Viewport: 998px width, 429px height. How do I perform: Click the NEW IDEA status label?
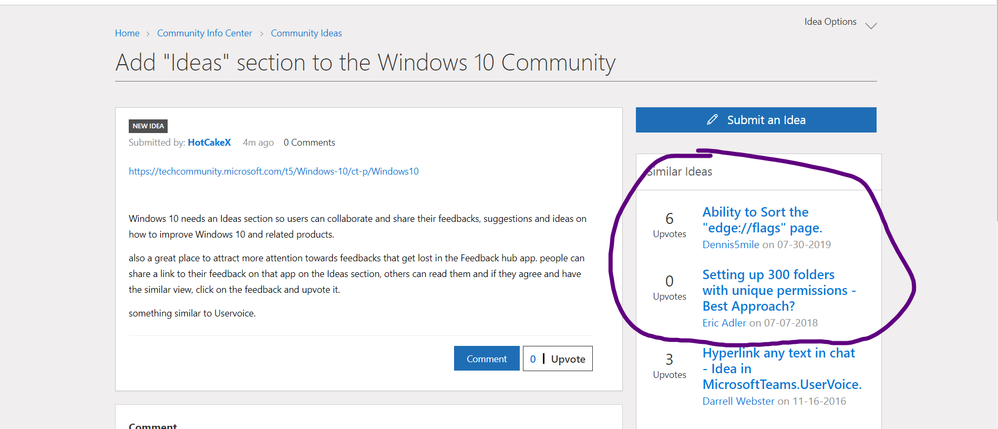point(148,126)
